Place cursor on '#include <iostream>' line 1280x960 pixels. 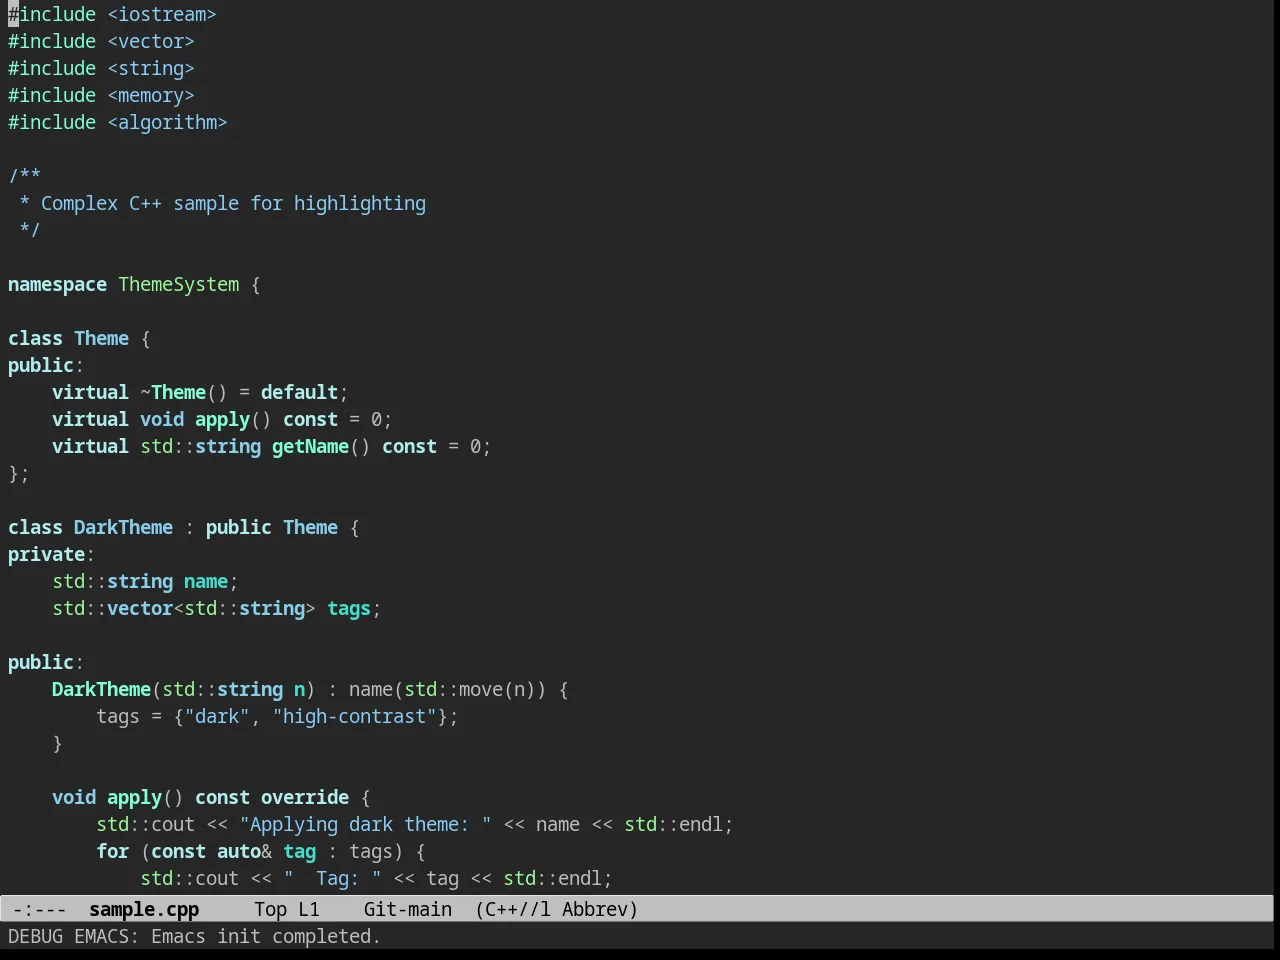click(x=112, y=14)
